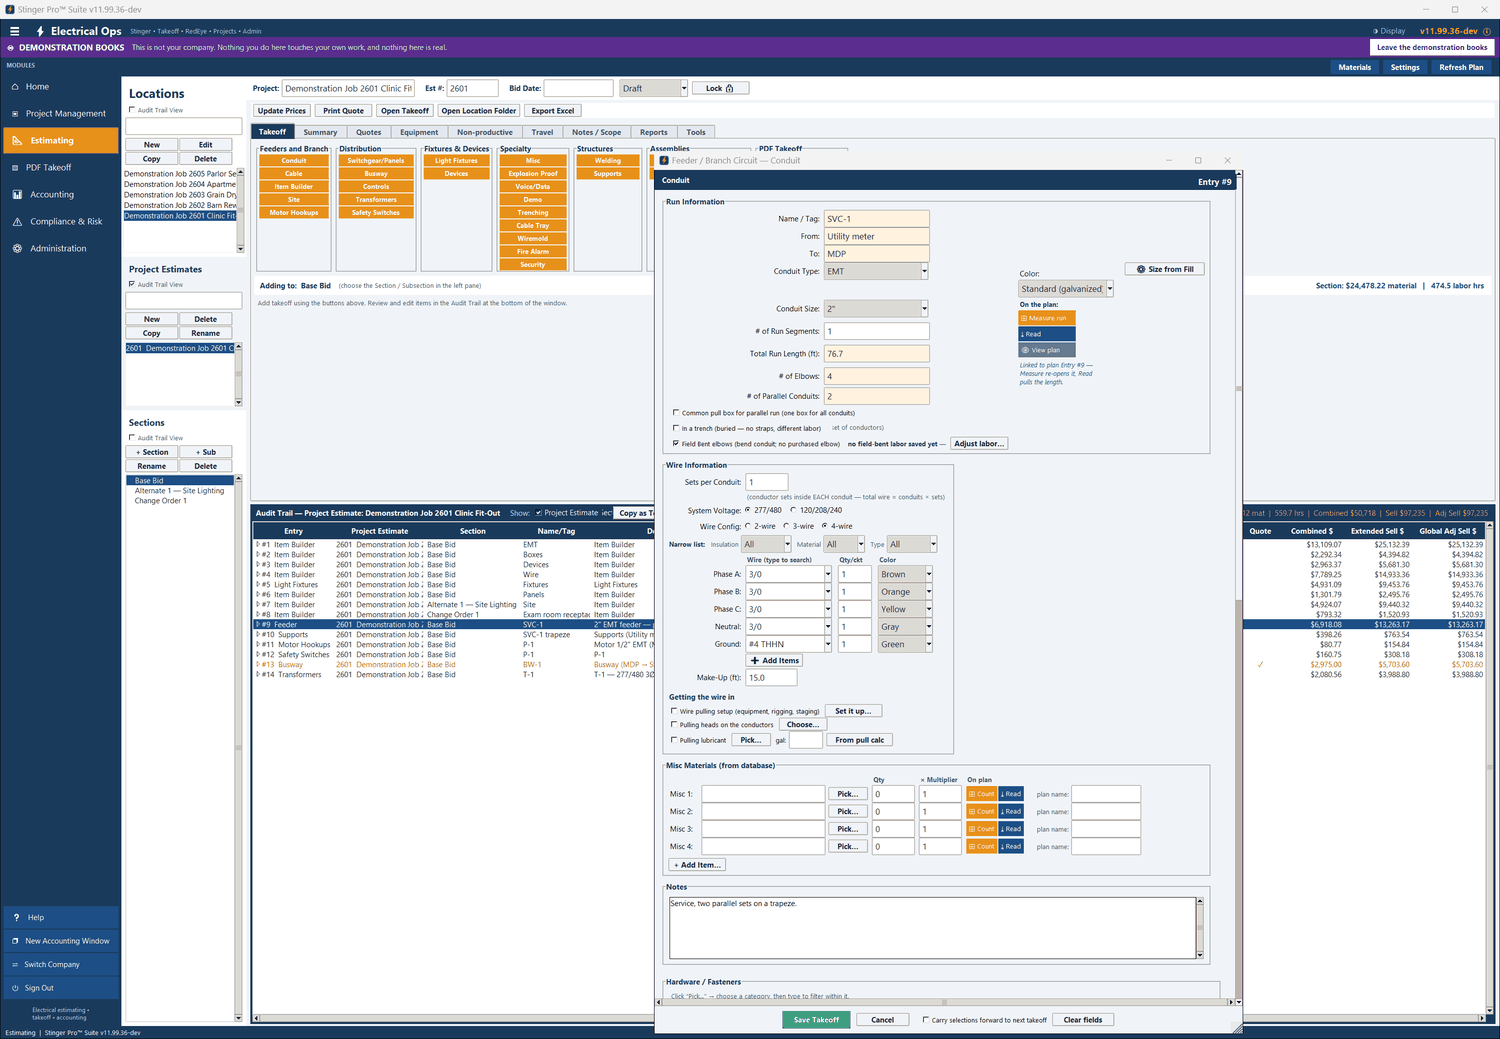Open Help from the sidebar
1500x1039 pixels.
point(60,917)
